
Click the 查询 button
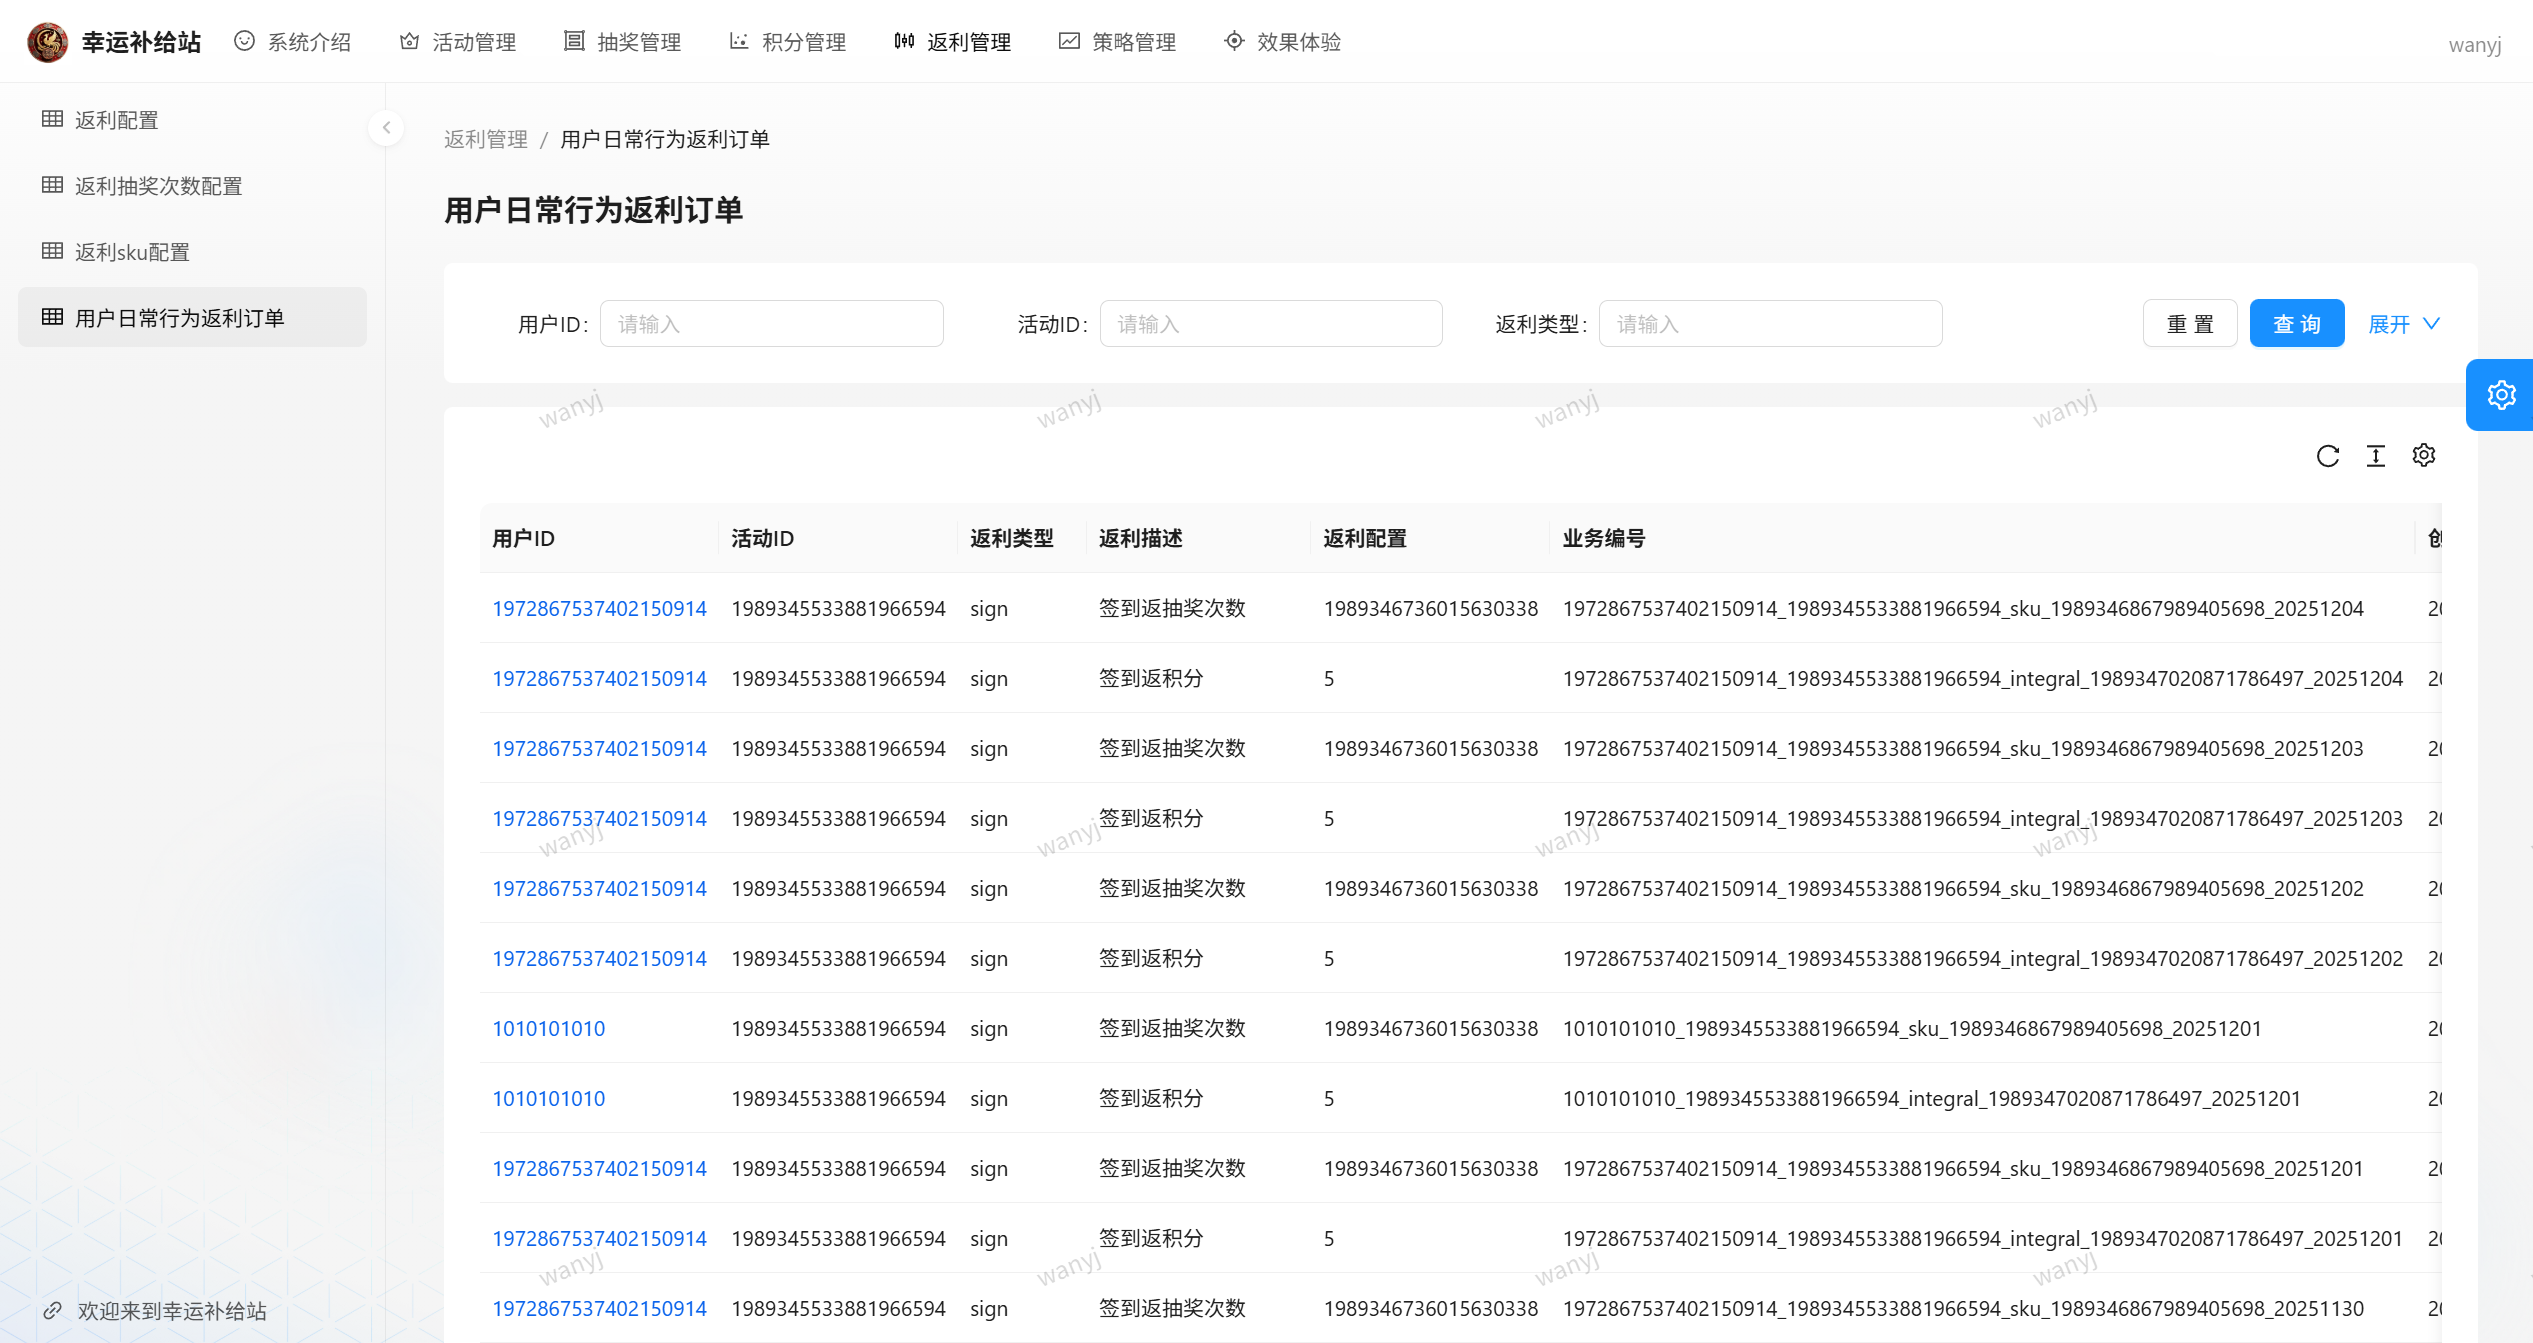(x=2296, y=324)
